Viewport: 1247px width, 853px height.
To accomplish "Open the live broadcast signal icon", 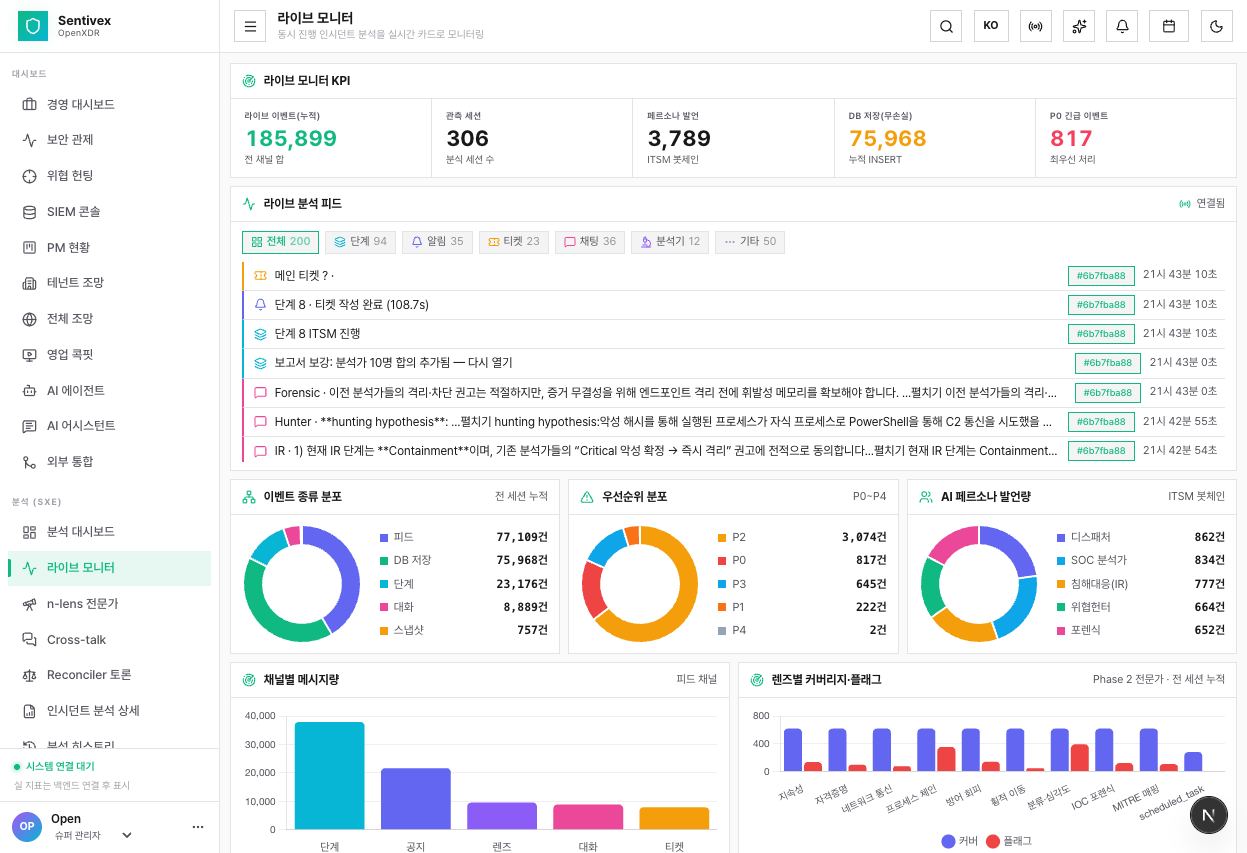I will click(1036, 26).
